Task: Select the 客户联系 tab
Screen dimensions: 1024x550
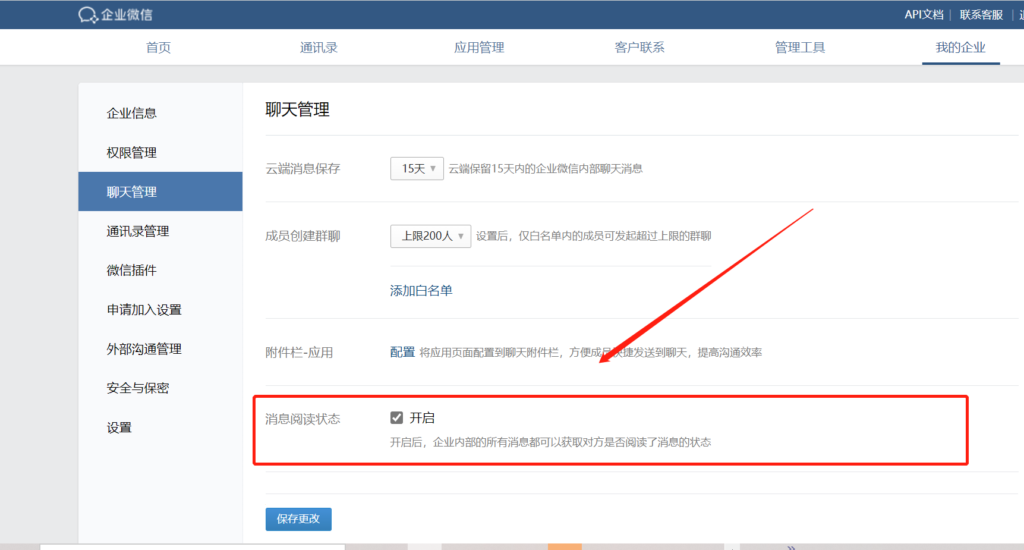Action: [x=640, y=48]
